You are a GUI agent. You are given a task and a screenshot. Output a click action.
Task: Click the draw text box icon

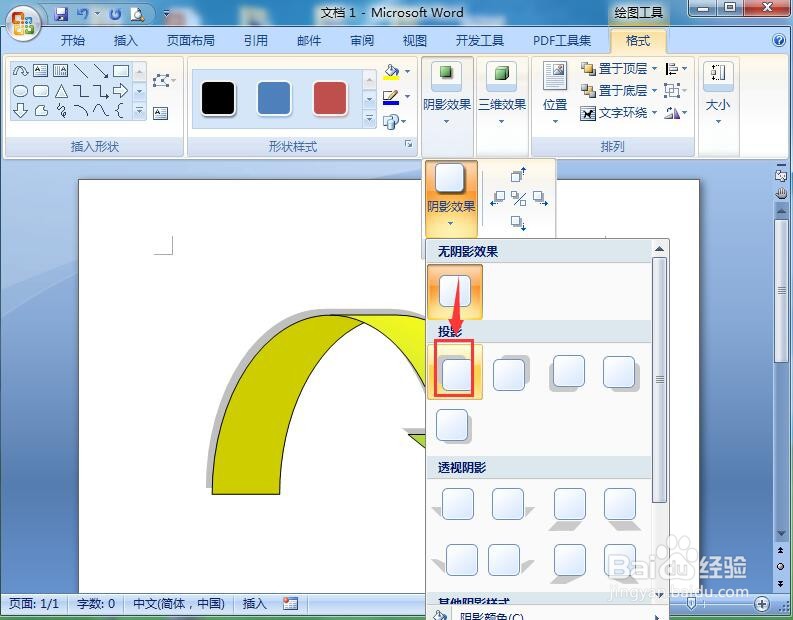click(x=160, y=113)
